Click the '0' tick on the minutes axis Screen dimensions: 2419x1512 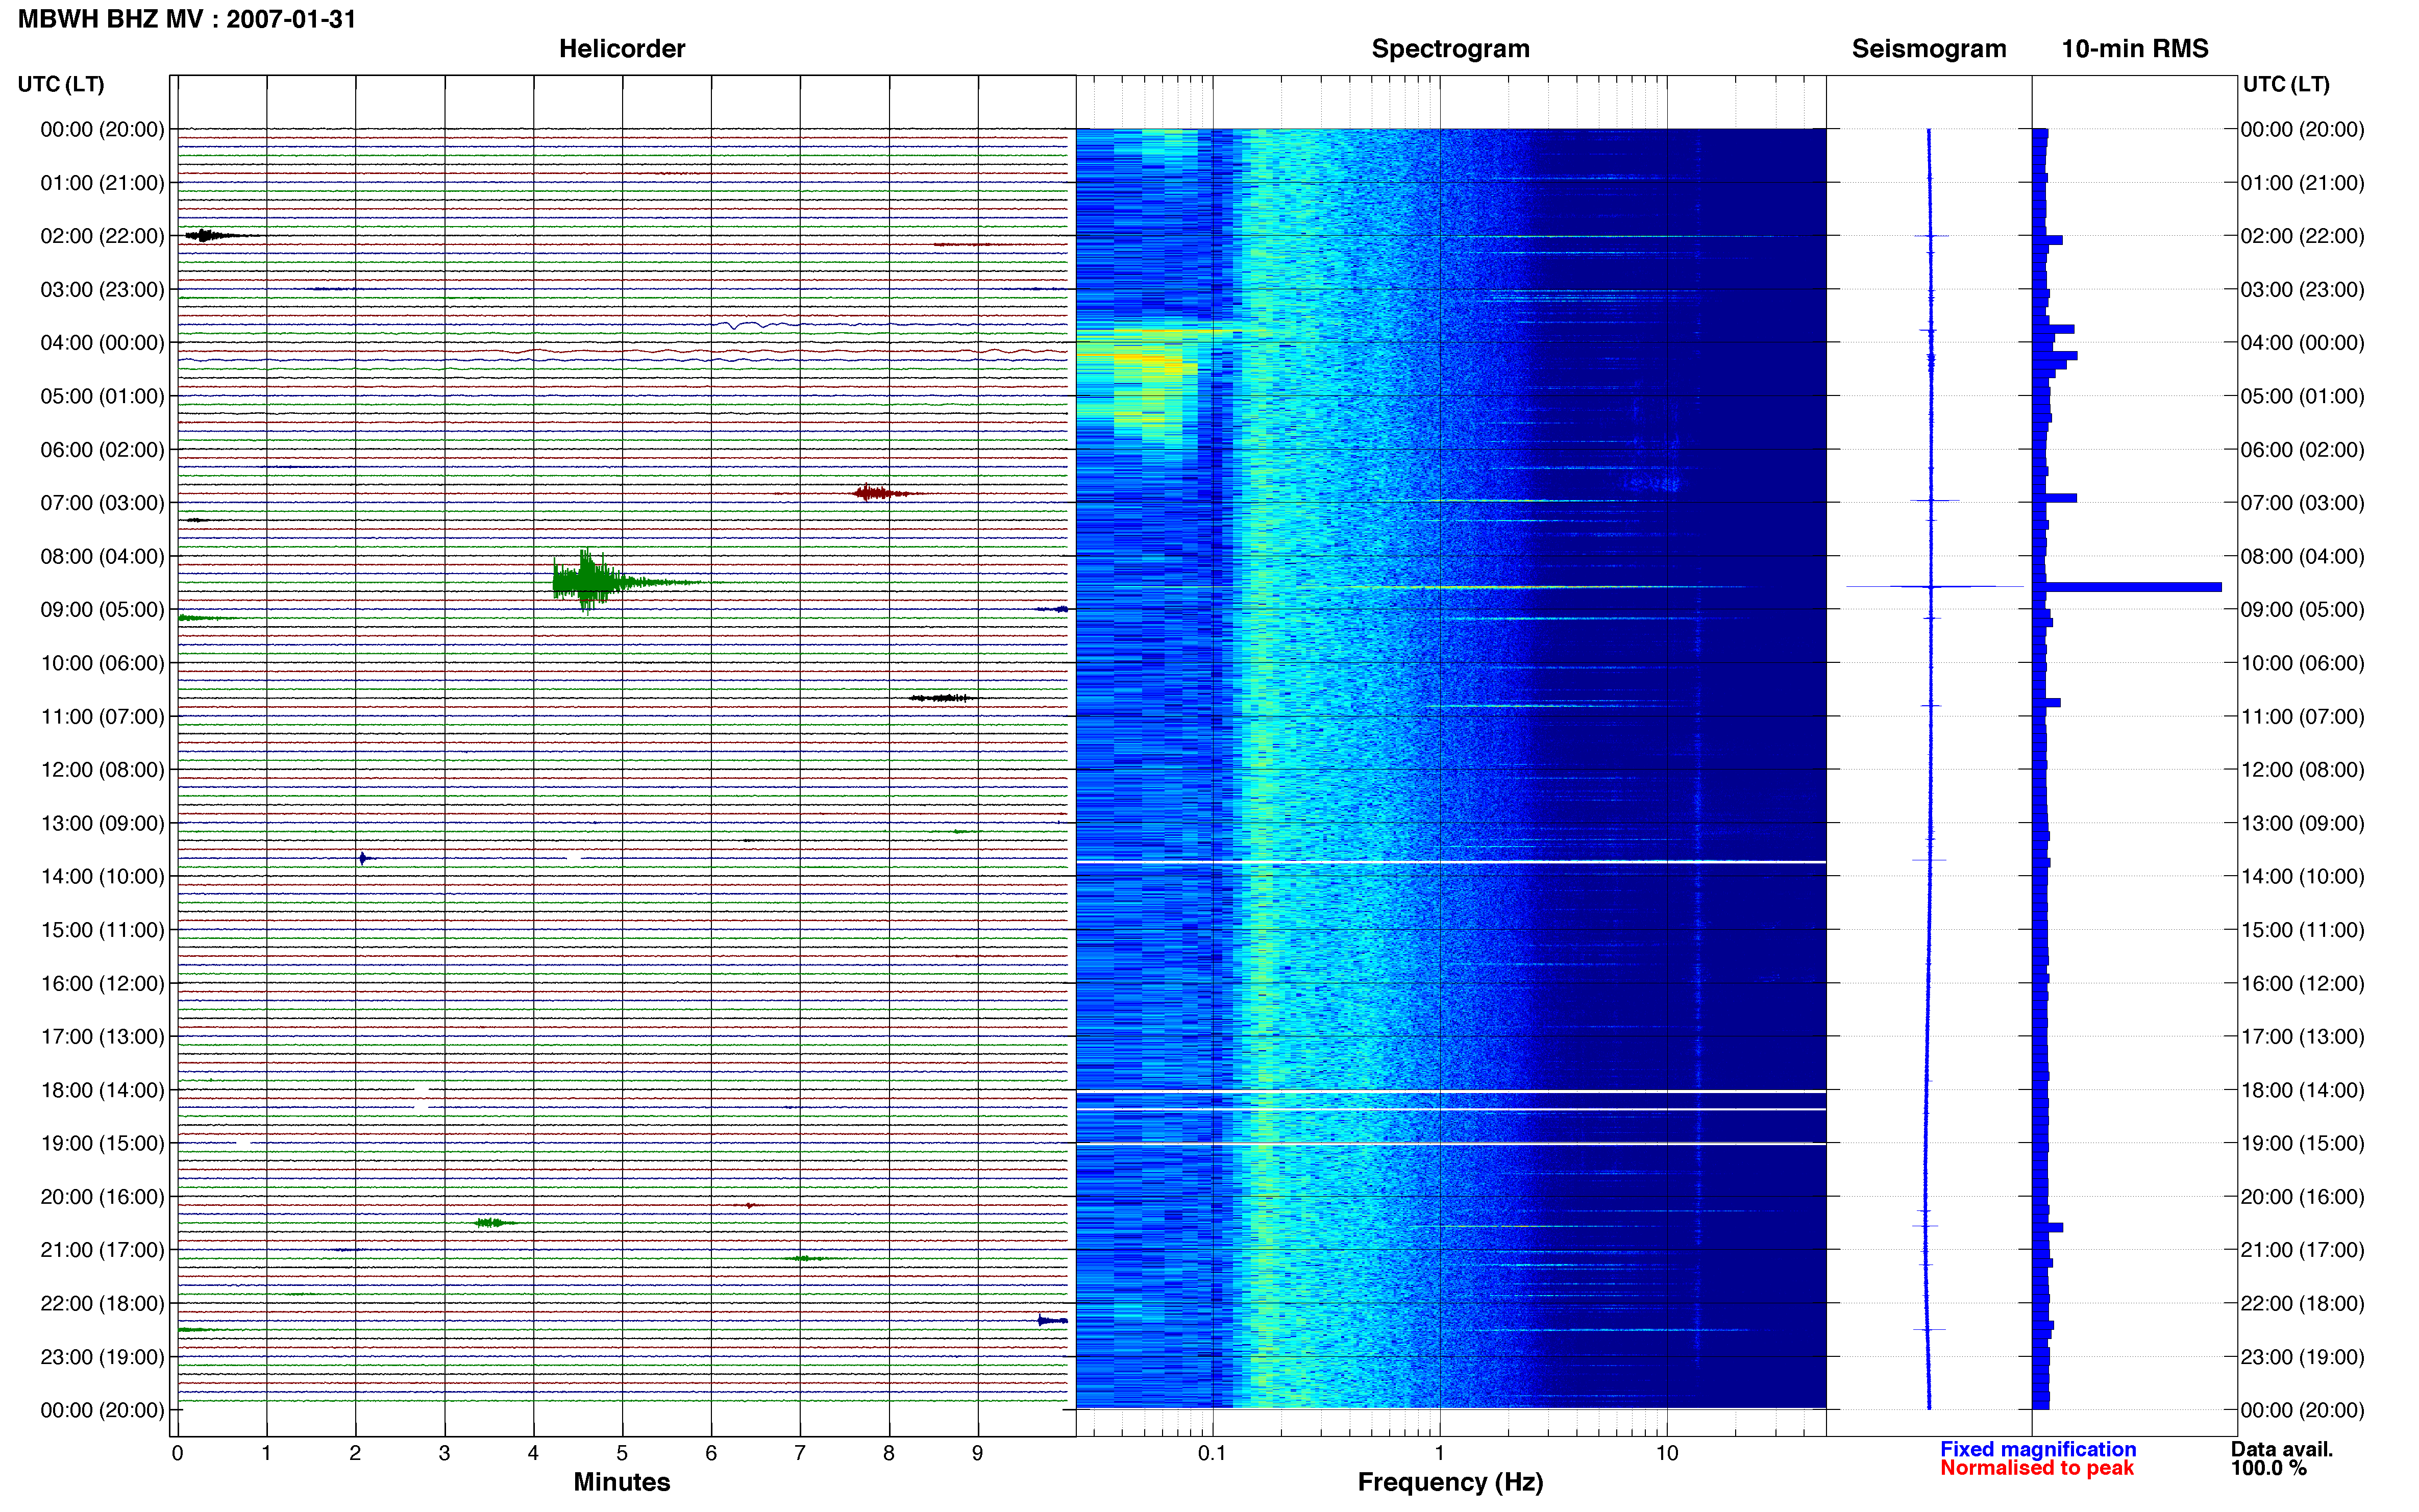click(177, 1452)
